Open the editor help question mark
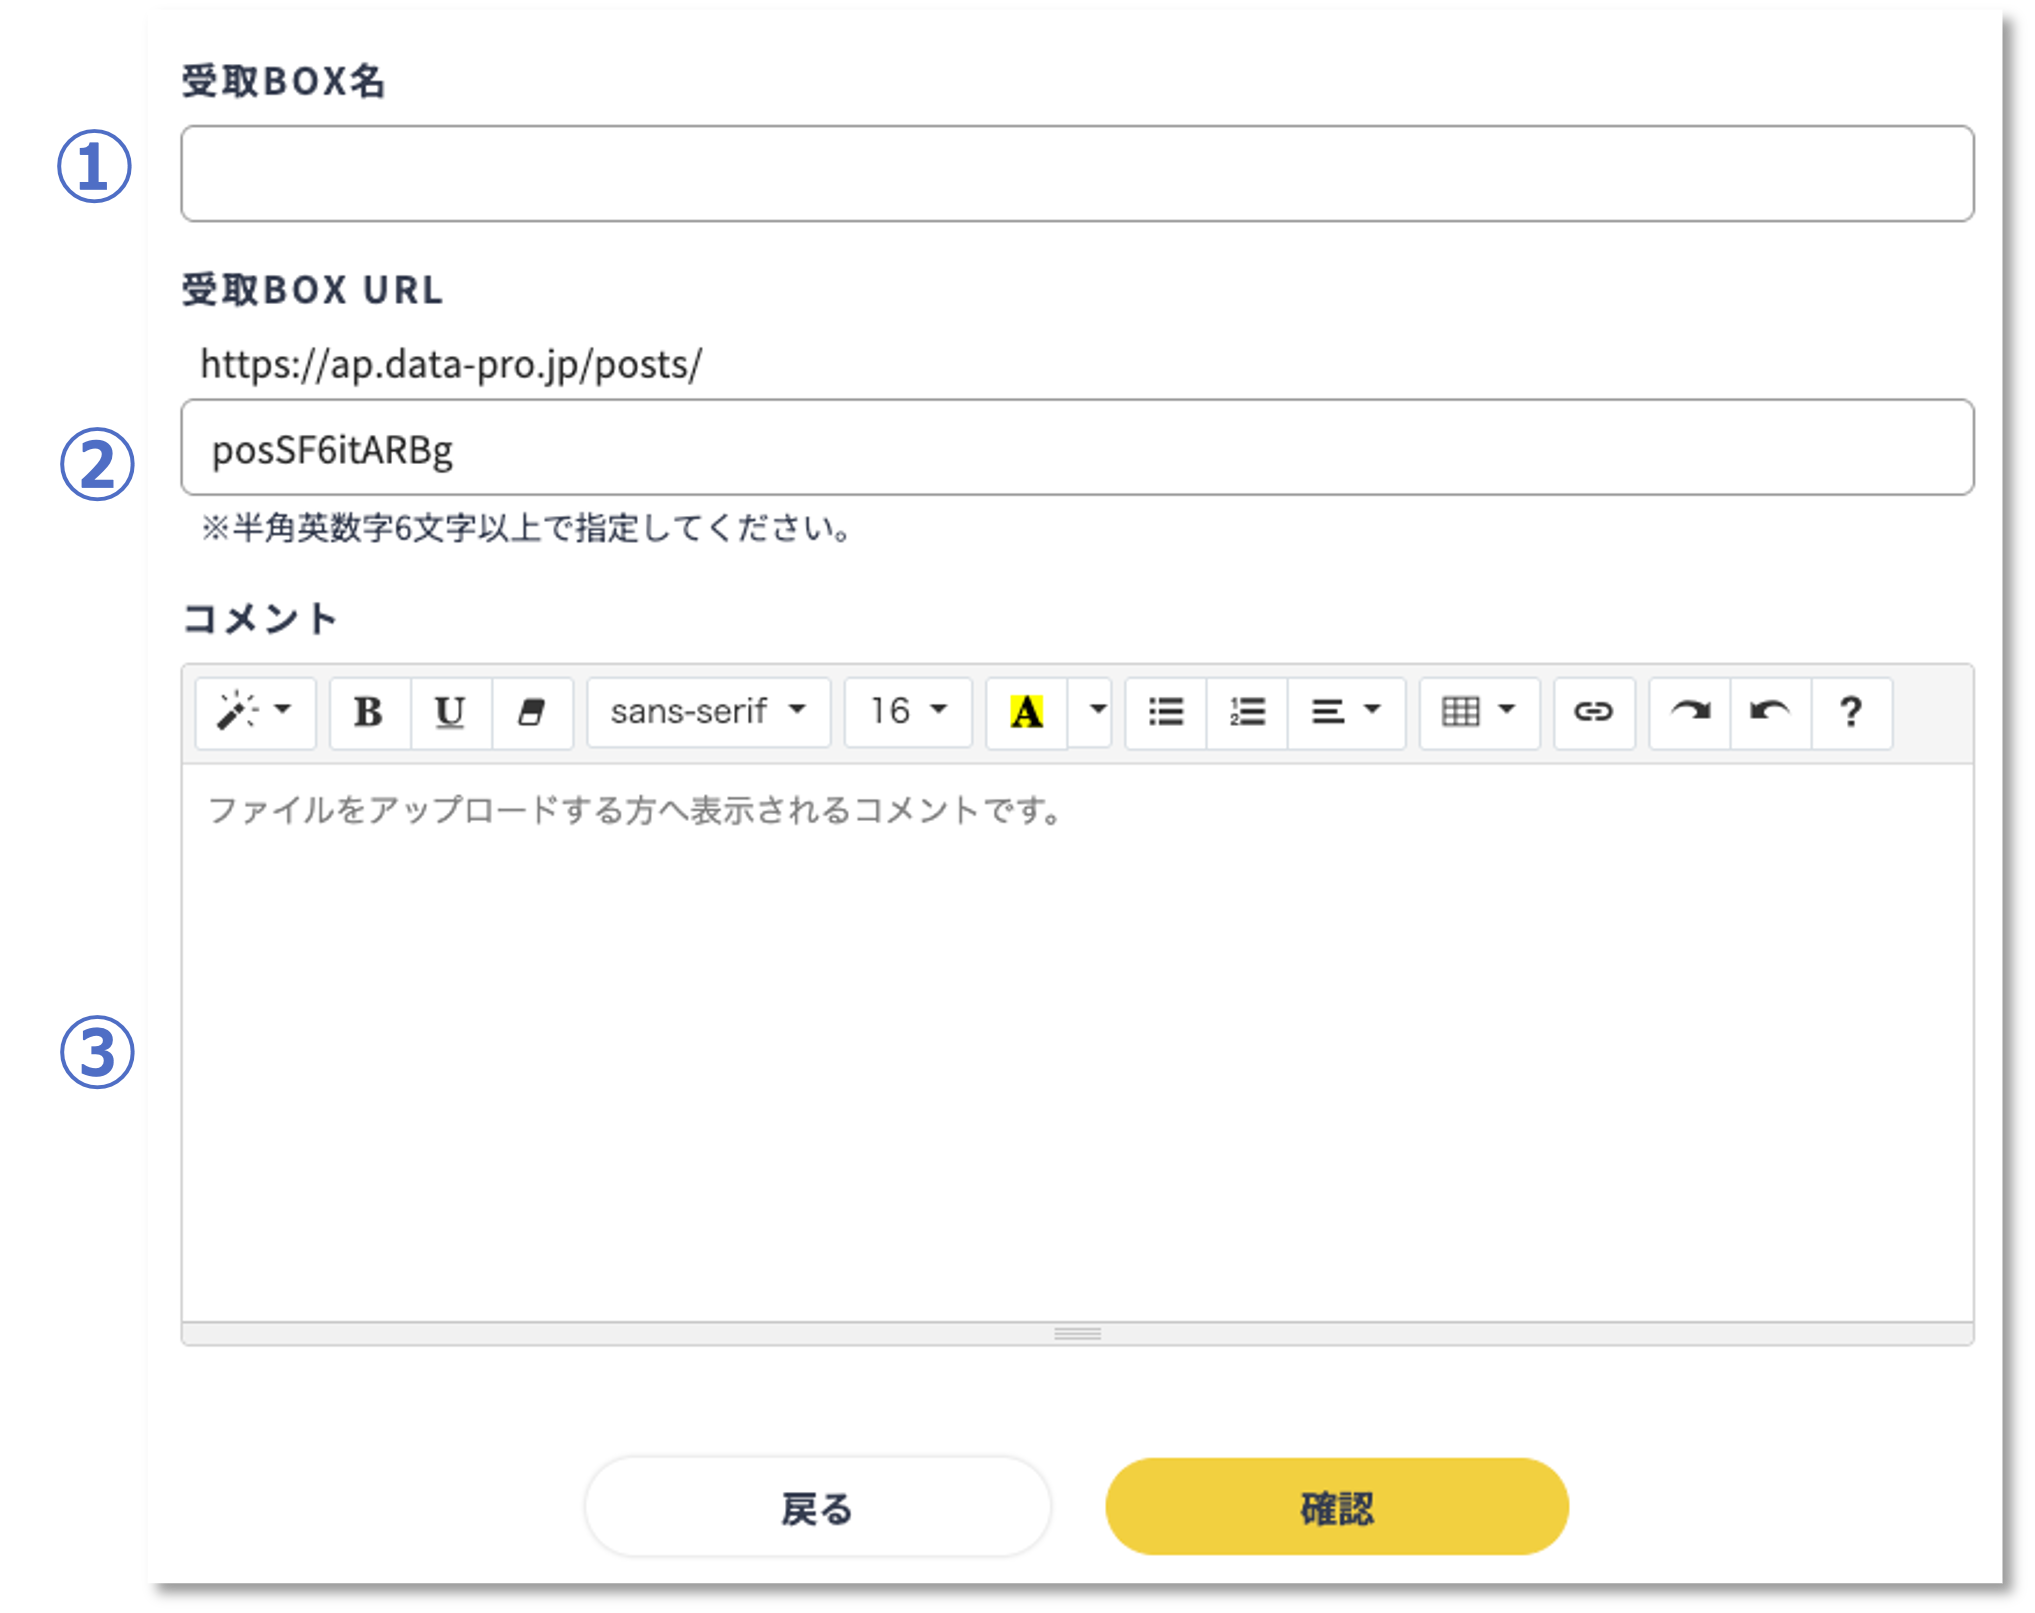The height and width of the screenshot is (1613, 2035). click(x=1851, y=712)
